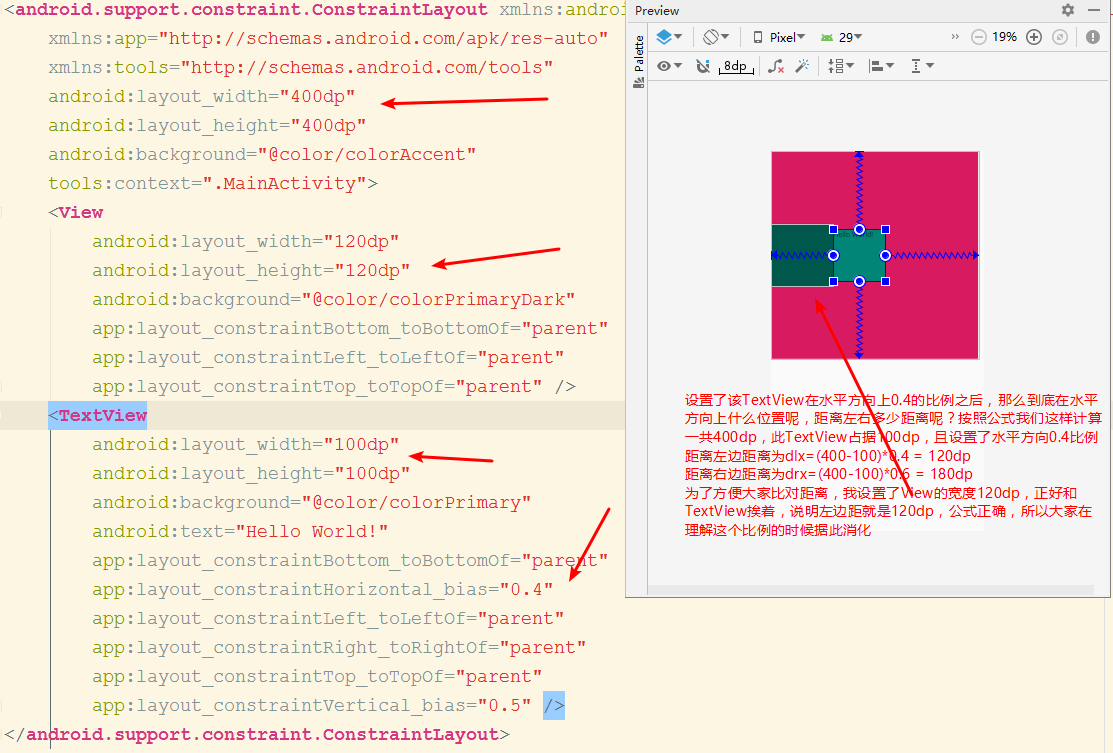The width and height of the screenshot is (1113, 753).
Task: Click the opening android.support.constraint.ConstraintLayout tag
Action: click(x=246, y=10)
